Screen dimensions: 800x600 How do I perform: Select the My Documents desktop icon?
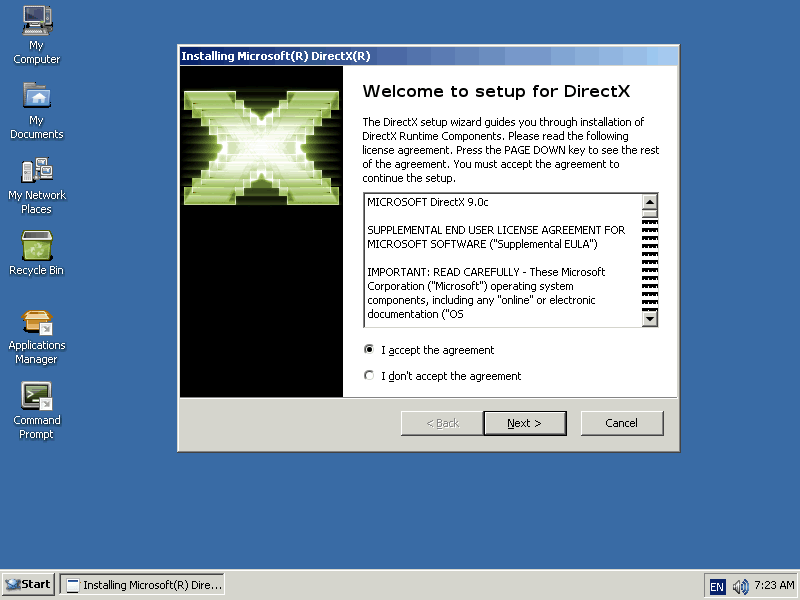tap(37, 110)
